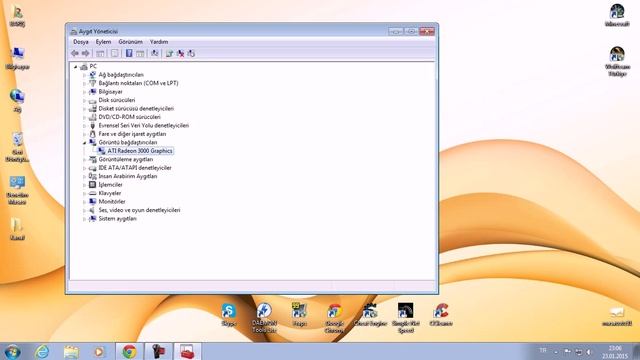Switch to Chrome in the taskbar
The width and height of the screenshot is (640, 360).
click(130, 352)
